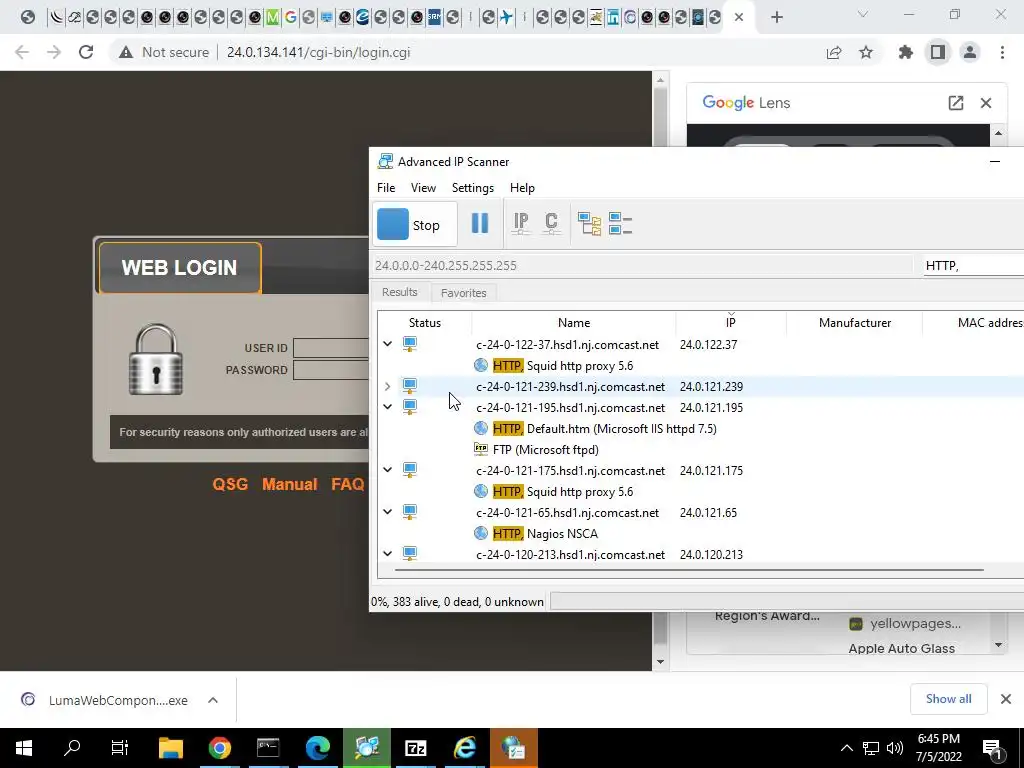Open LumaWebCompon....exe download options arrow

point(213,699)
